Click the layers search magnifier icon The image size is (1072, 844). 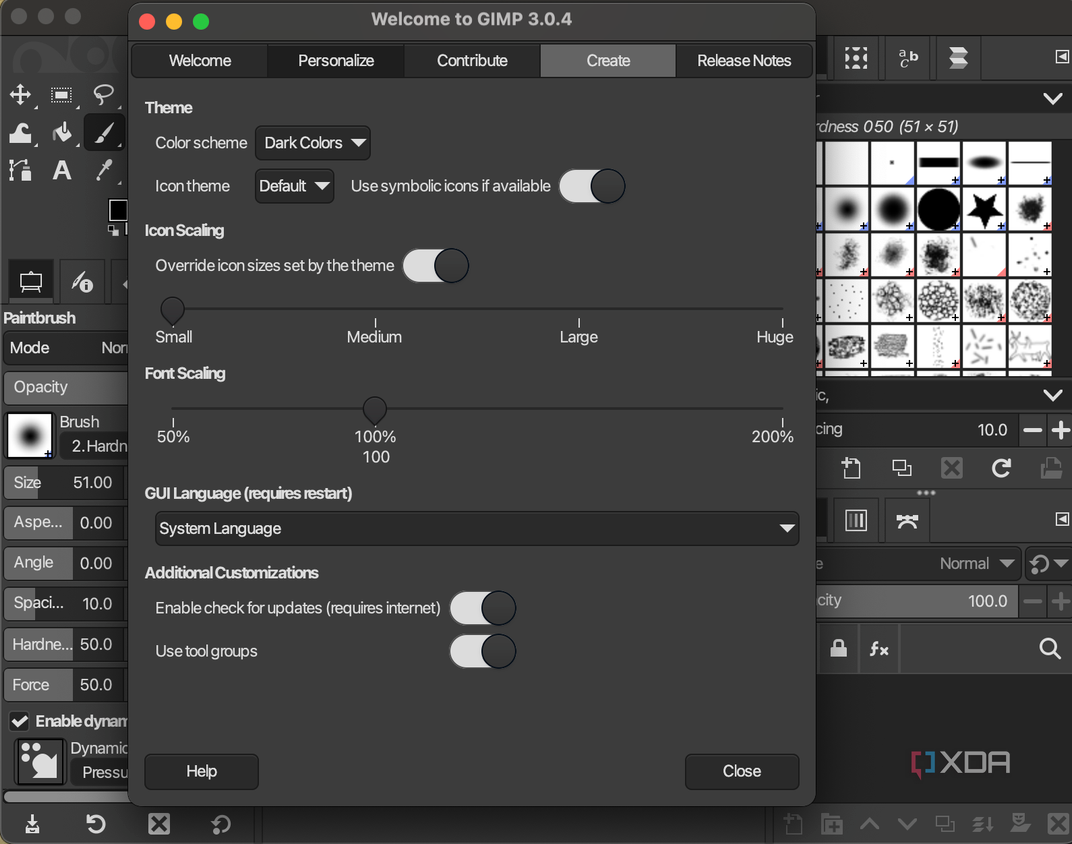pos(1050,648)
